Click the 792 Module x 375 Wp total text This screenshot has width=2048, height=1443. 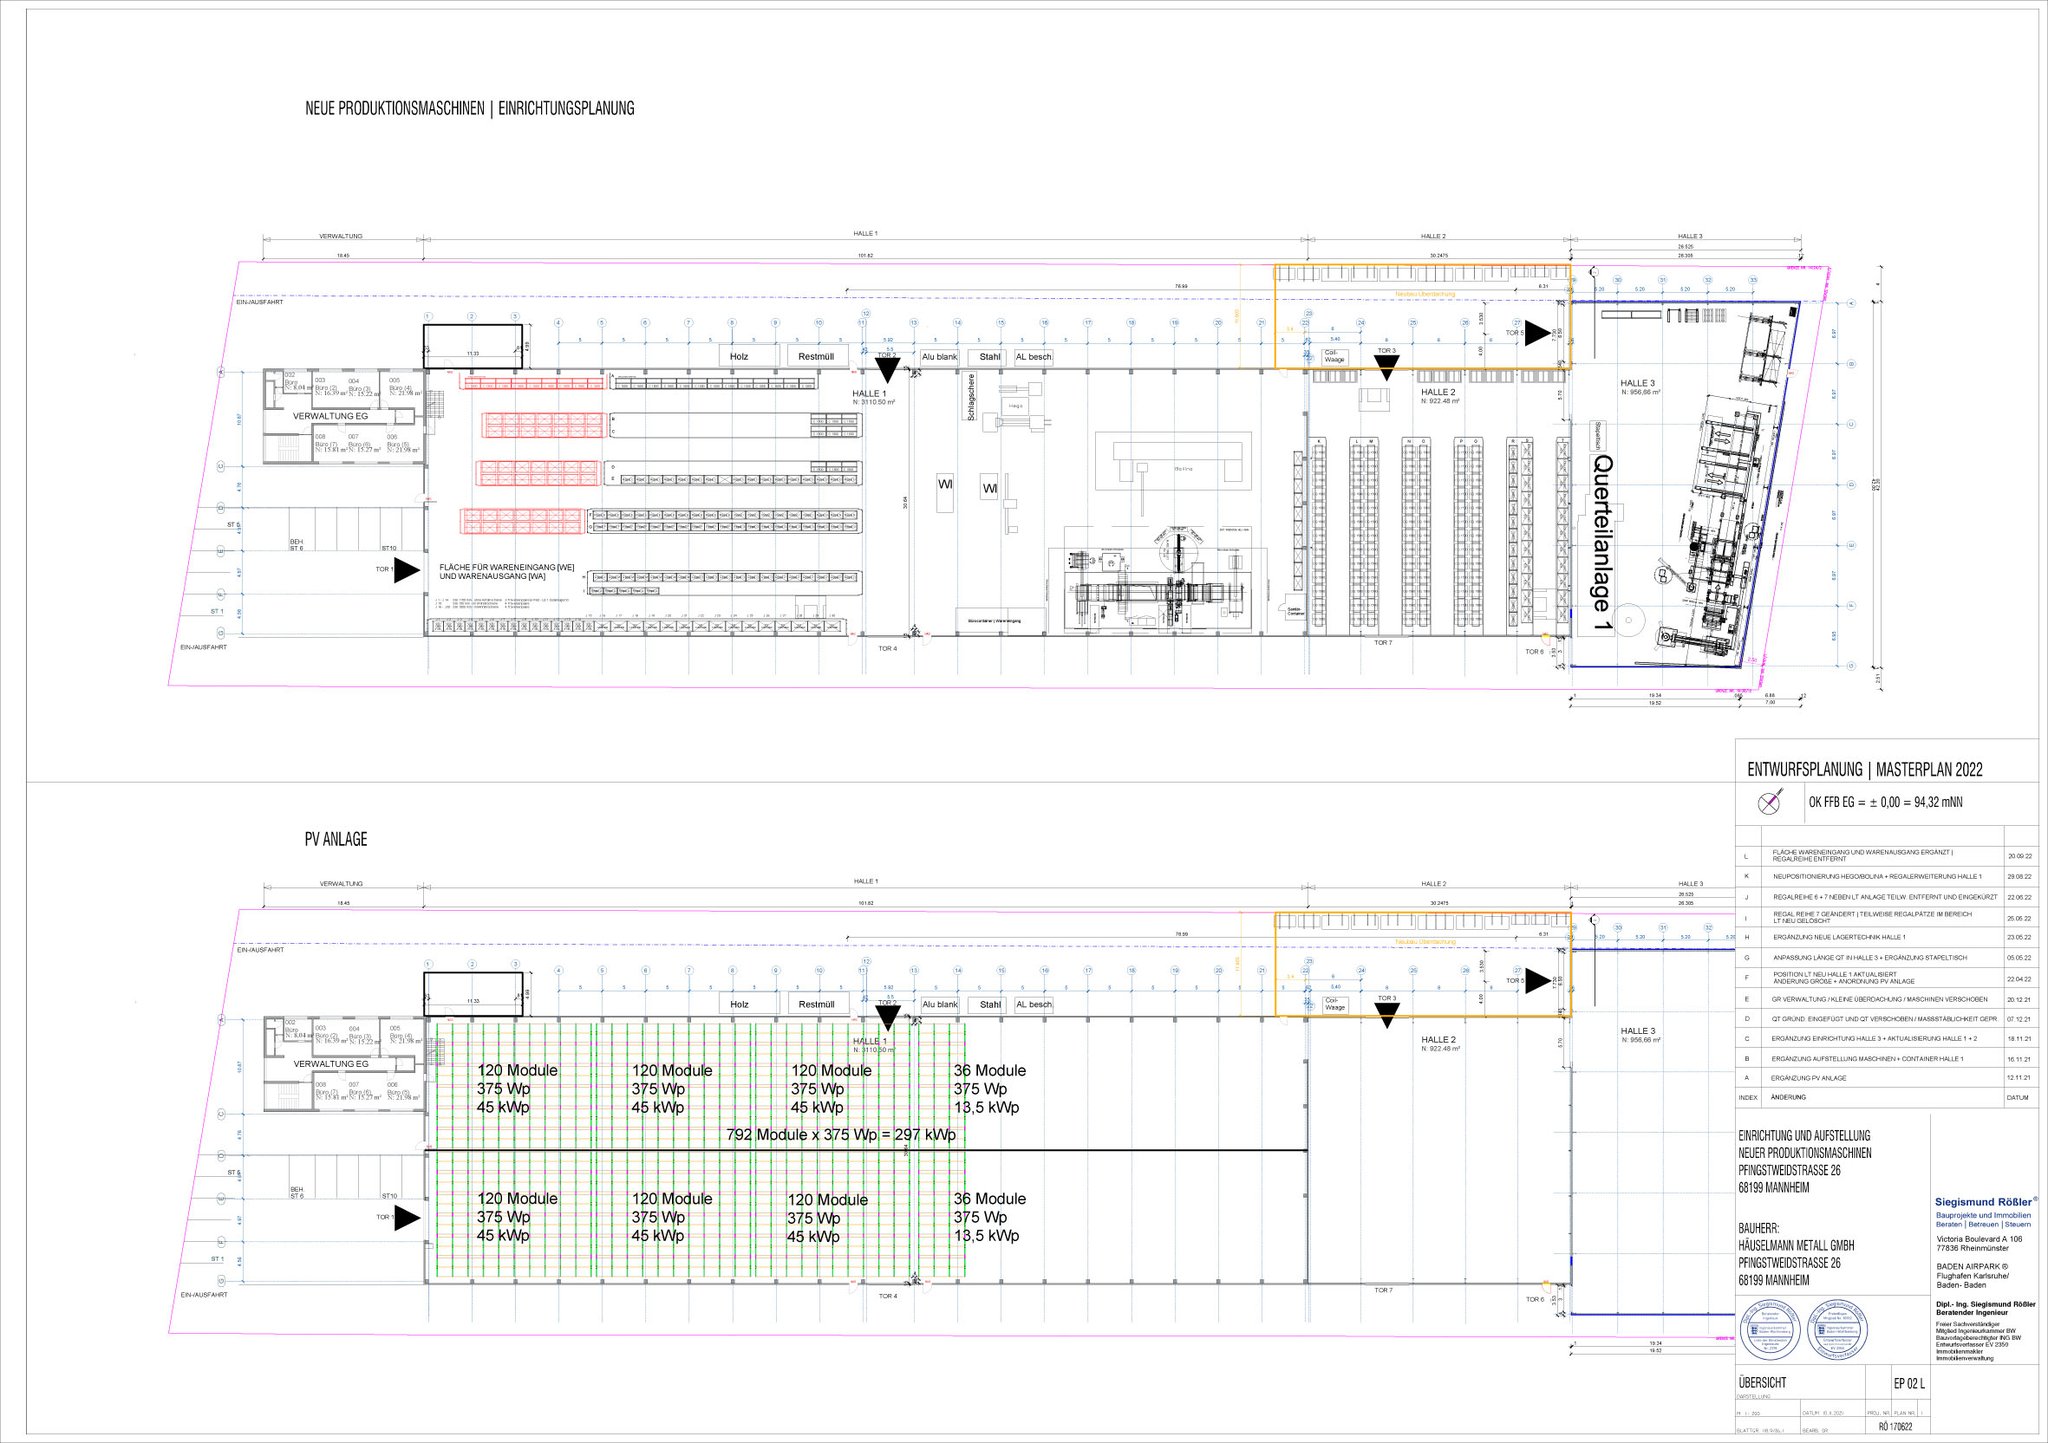point(841,1135)
